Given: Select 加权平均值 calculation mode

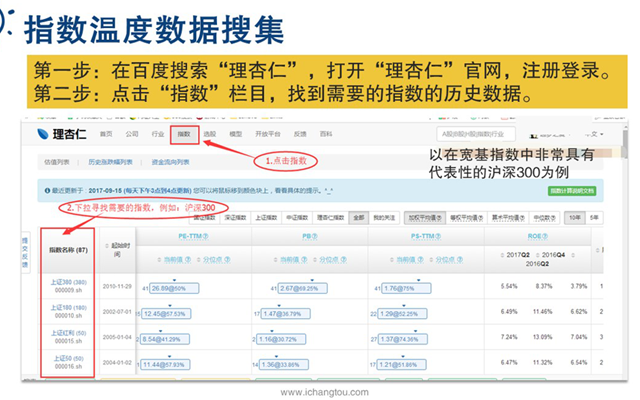Looking at the screenshot, I should [425, 218].
